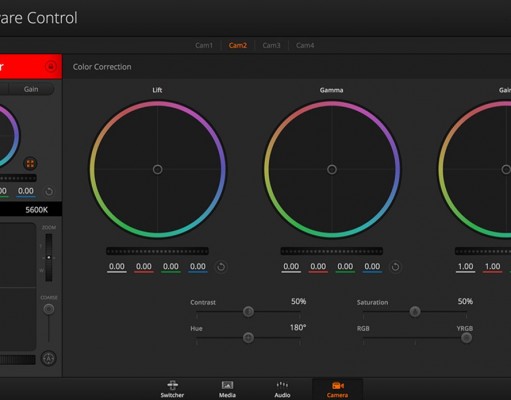Open the Audio page
The height and width of the screenshot is (400, 511).
point(282,389)
